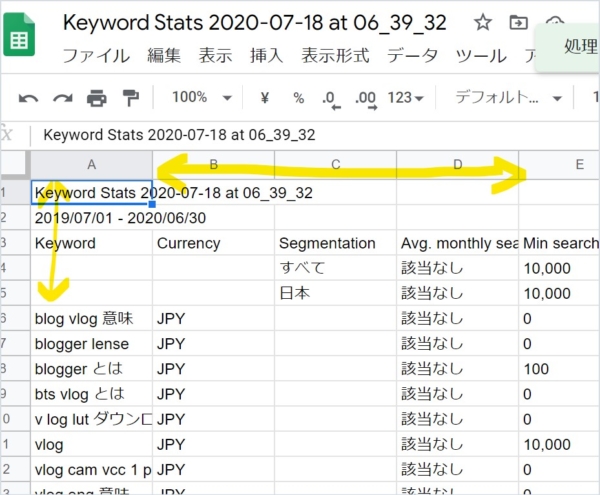Select the vlog cam vcc 1 cell
Viewport: 600px width, 495px height.
point(91,469)
